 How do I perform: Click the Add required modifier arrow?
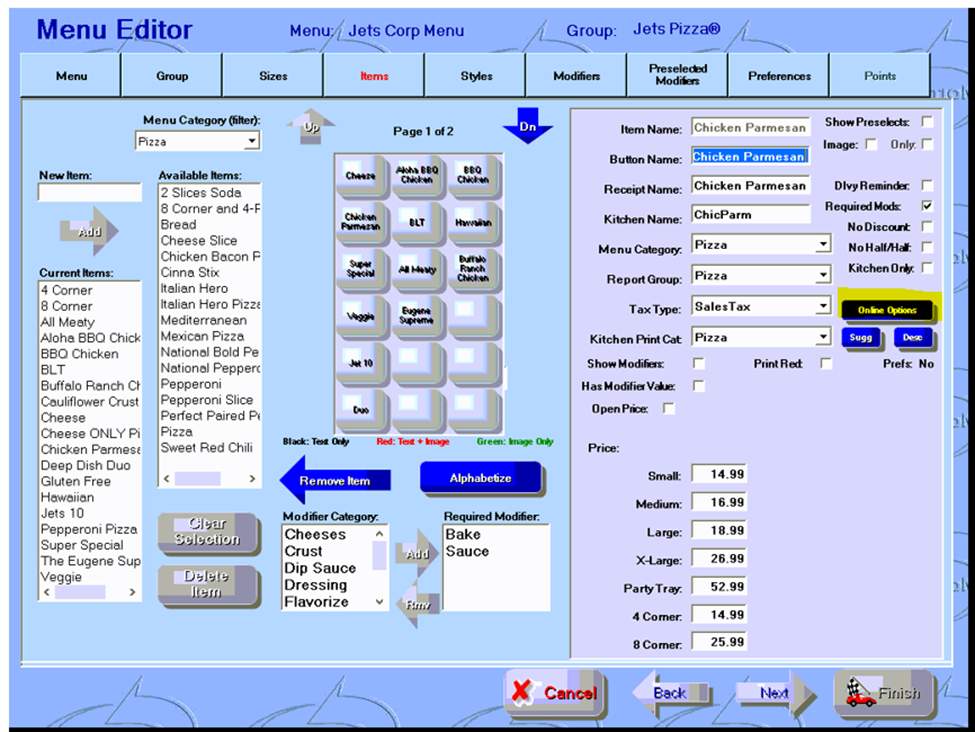417,553
